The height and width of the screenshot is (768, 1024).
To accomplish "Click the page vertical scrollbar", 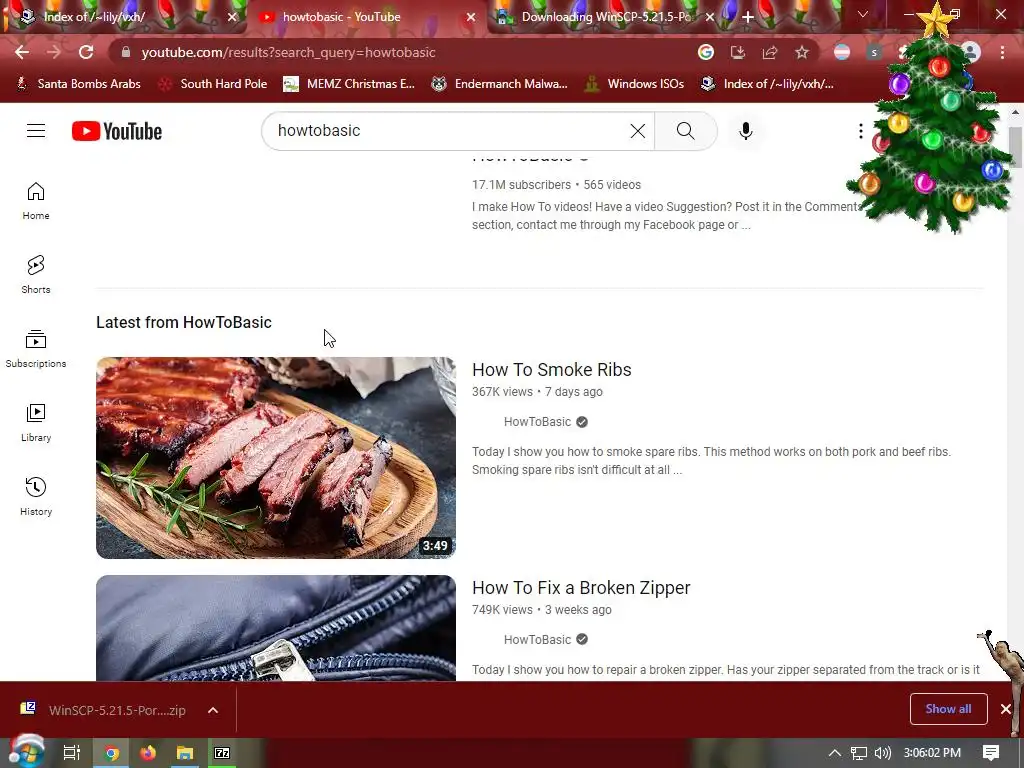I will click(x=1015, y=147).
